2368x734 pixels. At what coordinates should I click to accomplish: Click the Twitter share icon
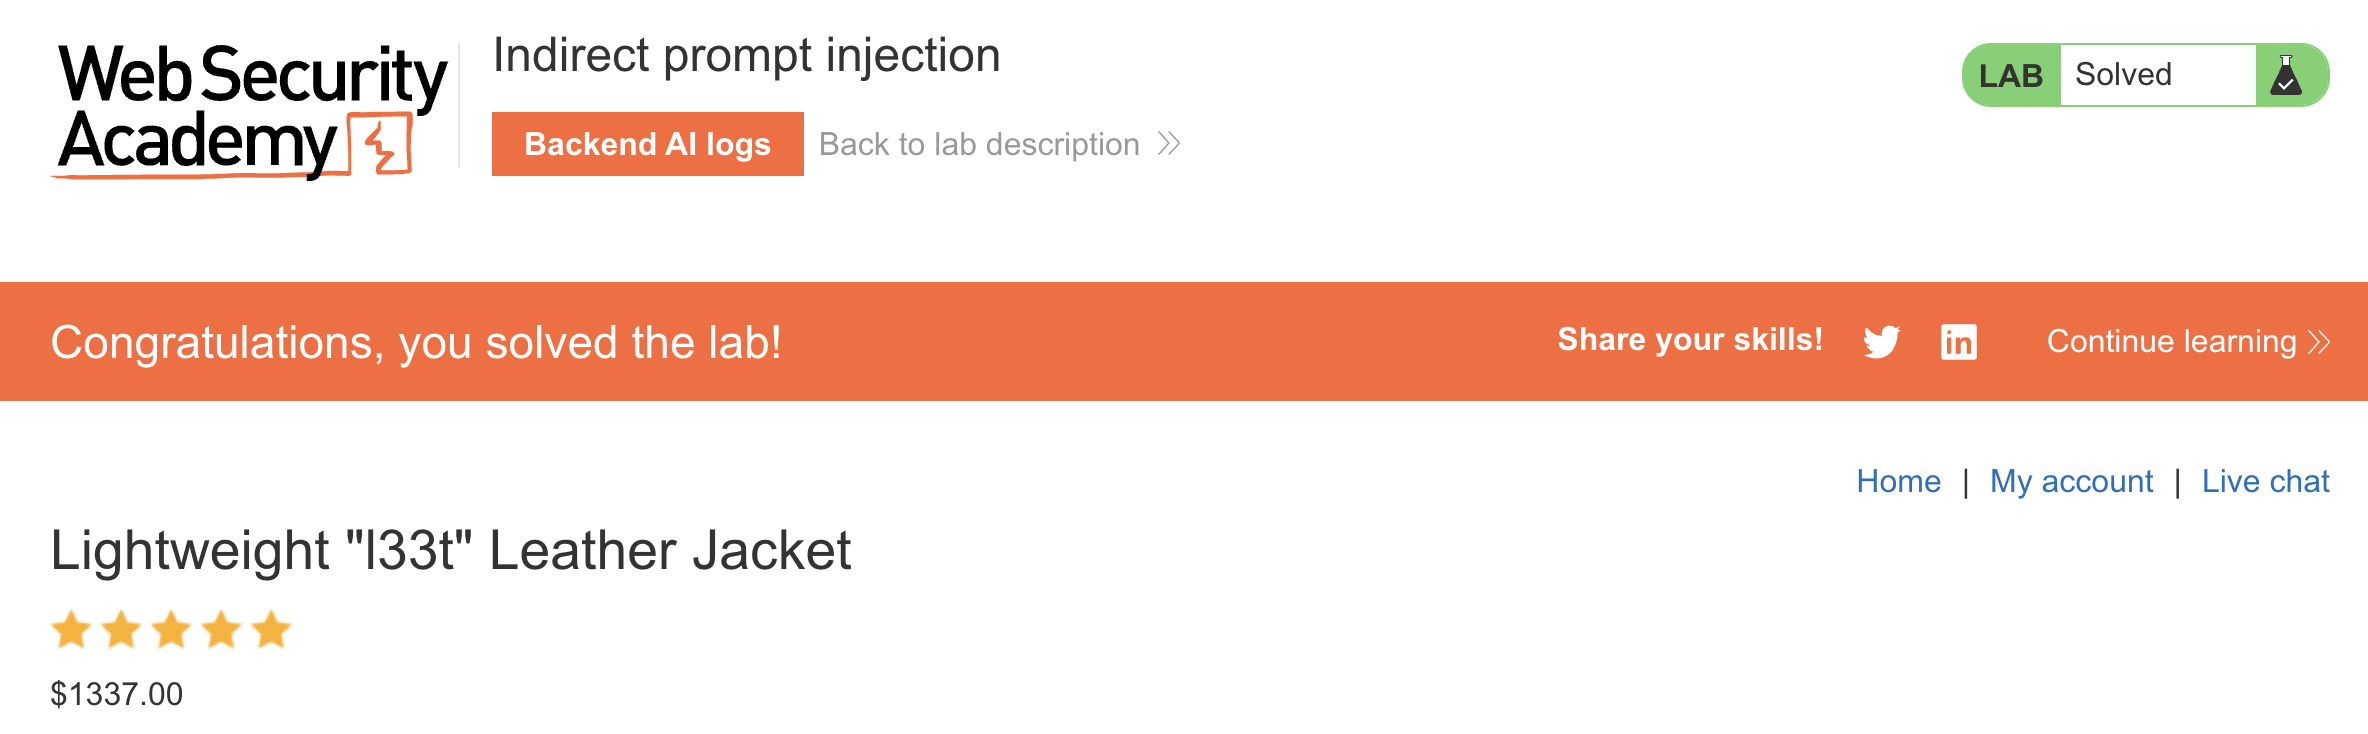tap(1883, 341)
